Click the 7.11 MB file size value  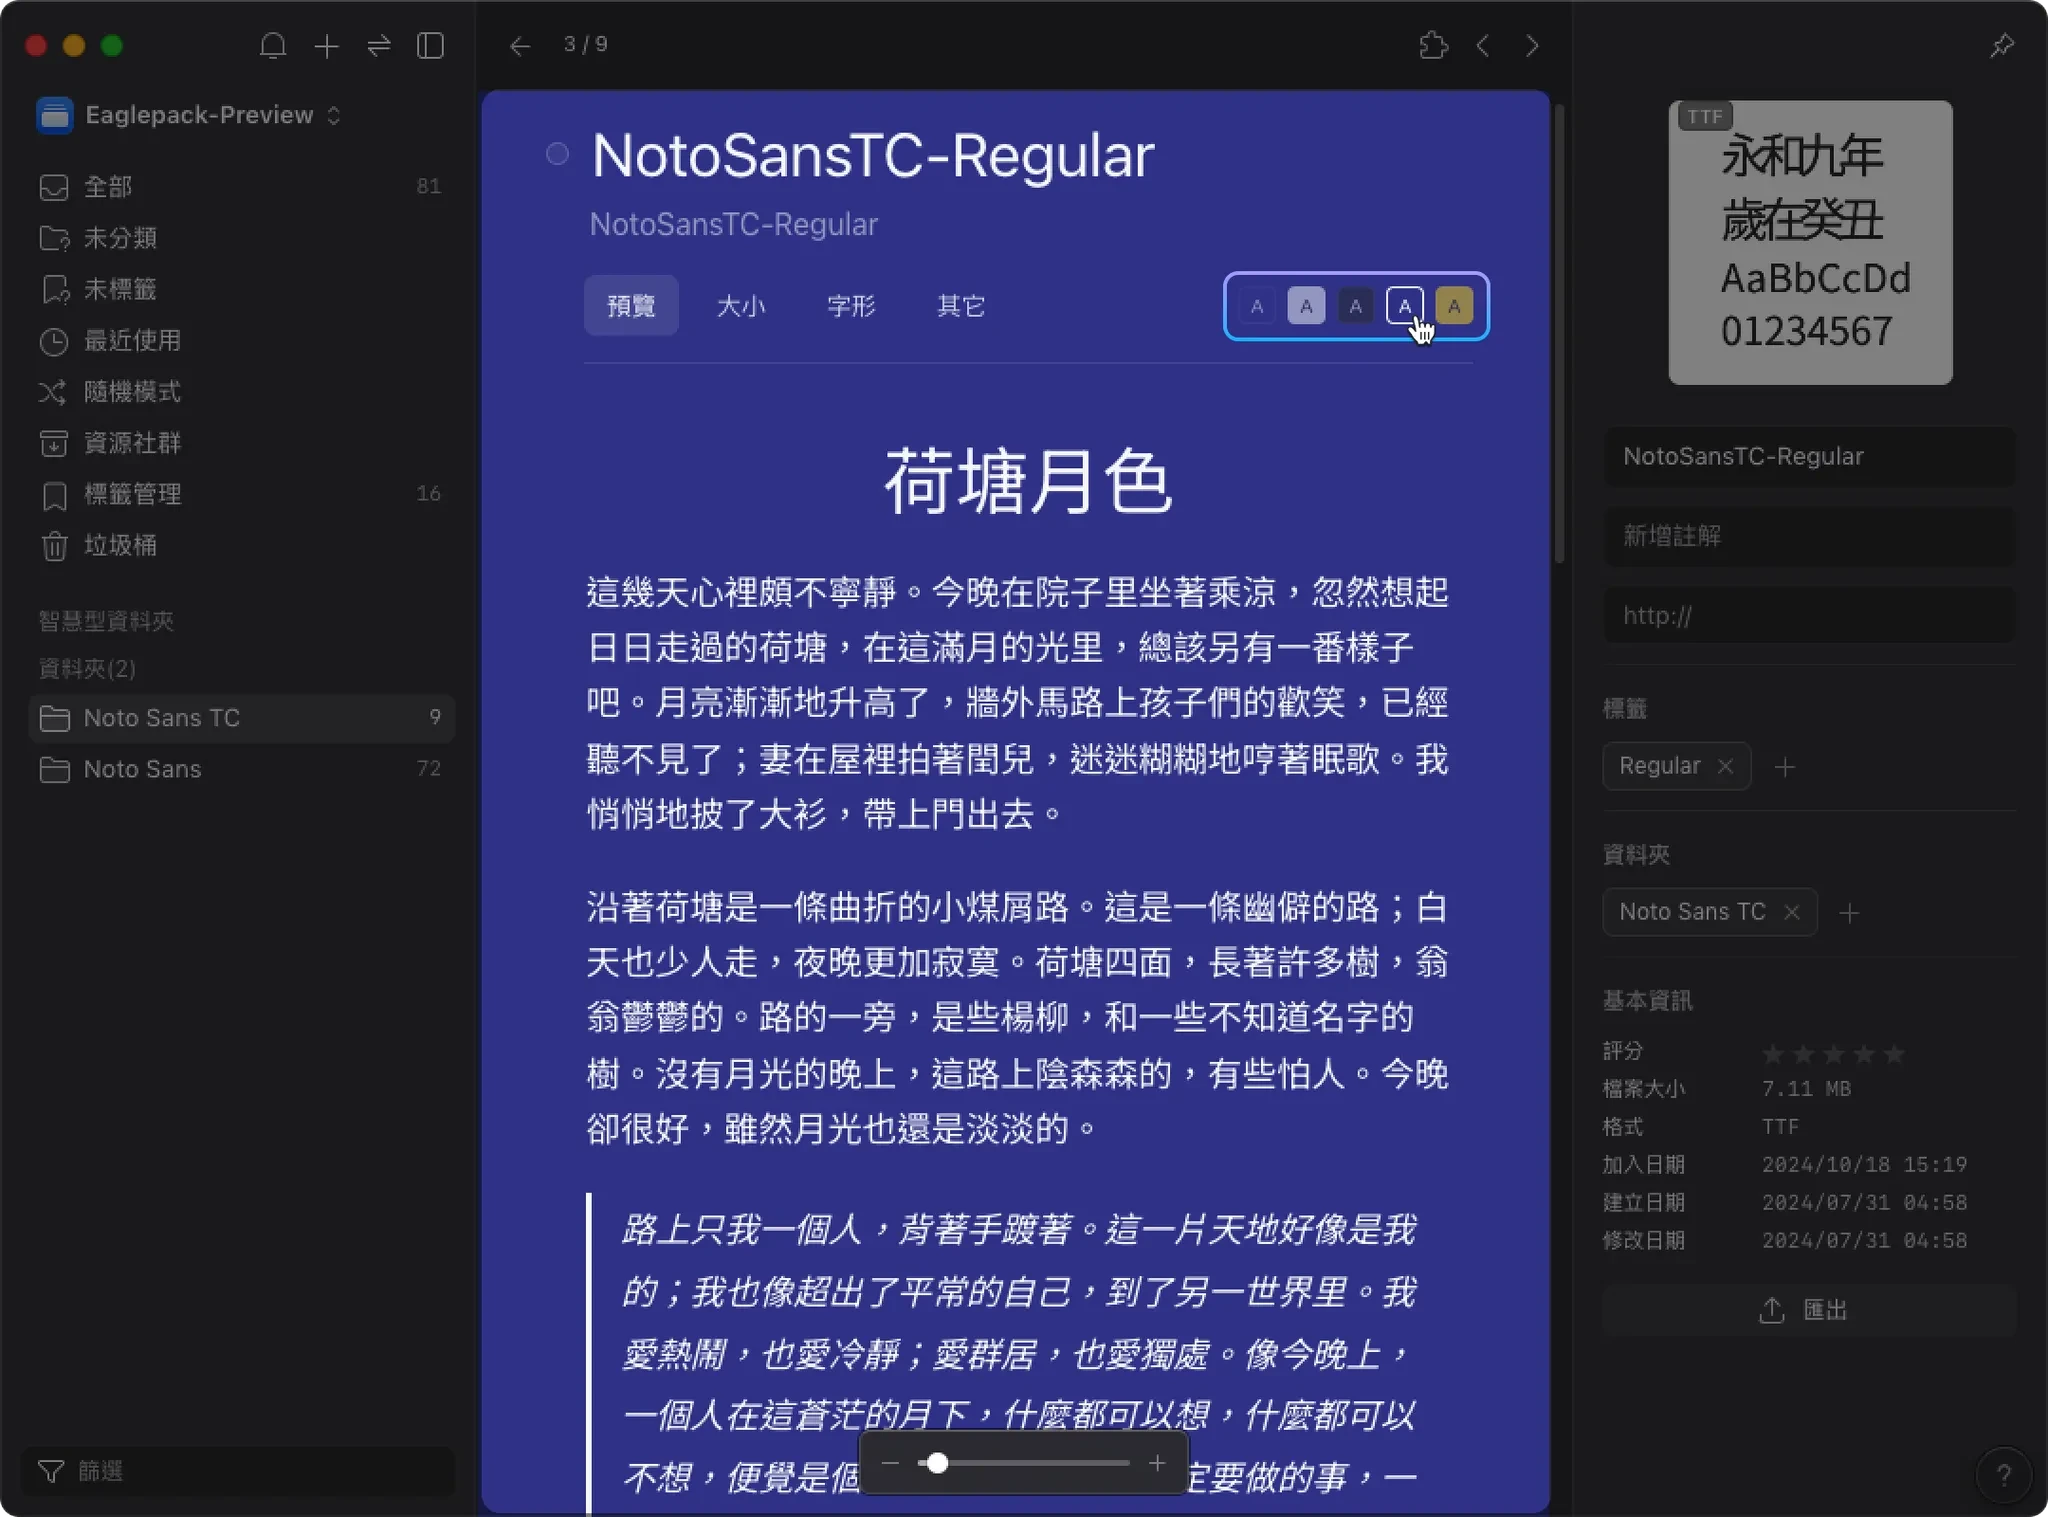click(1806, 1089)
